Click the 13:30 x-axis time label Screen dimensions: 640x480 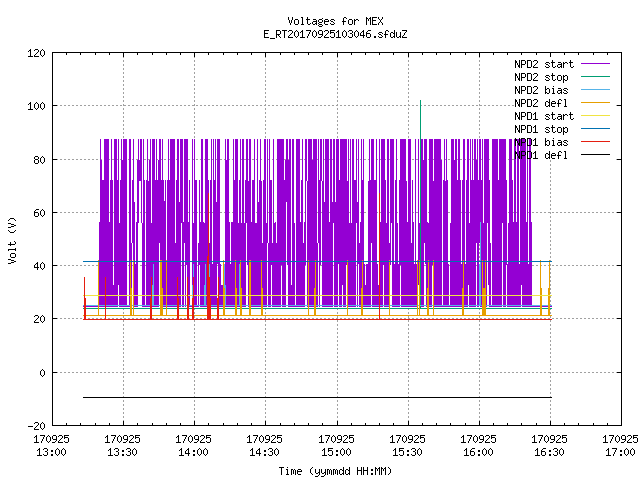[x=122, y=453]
